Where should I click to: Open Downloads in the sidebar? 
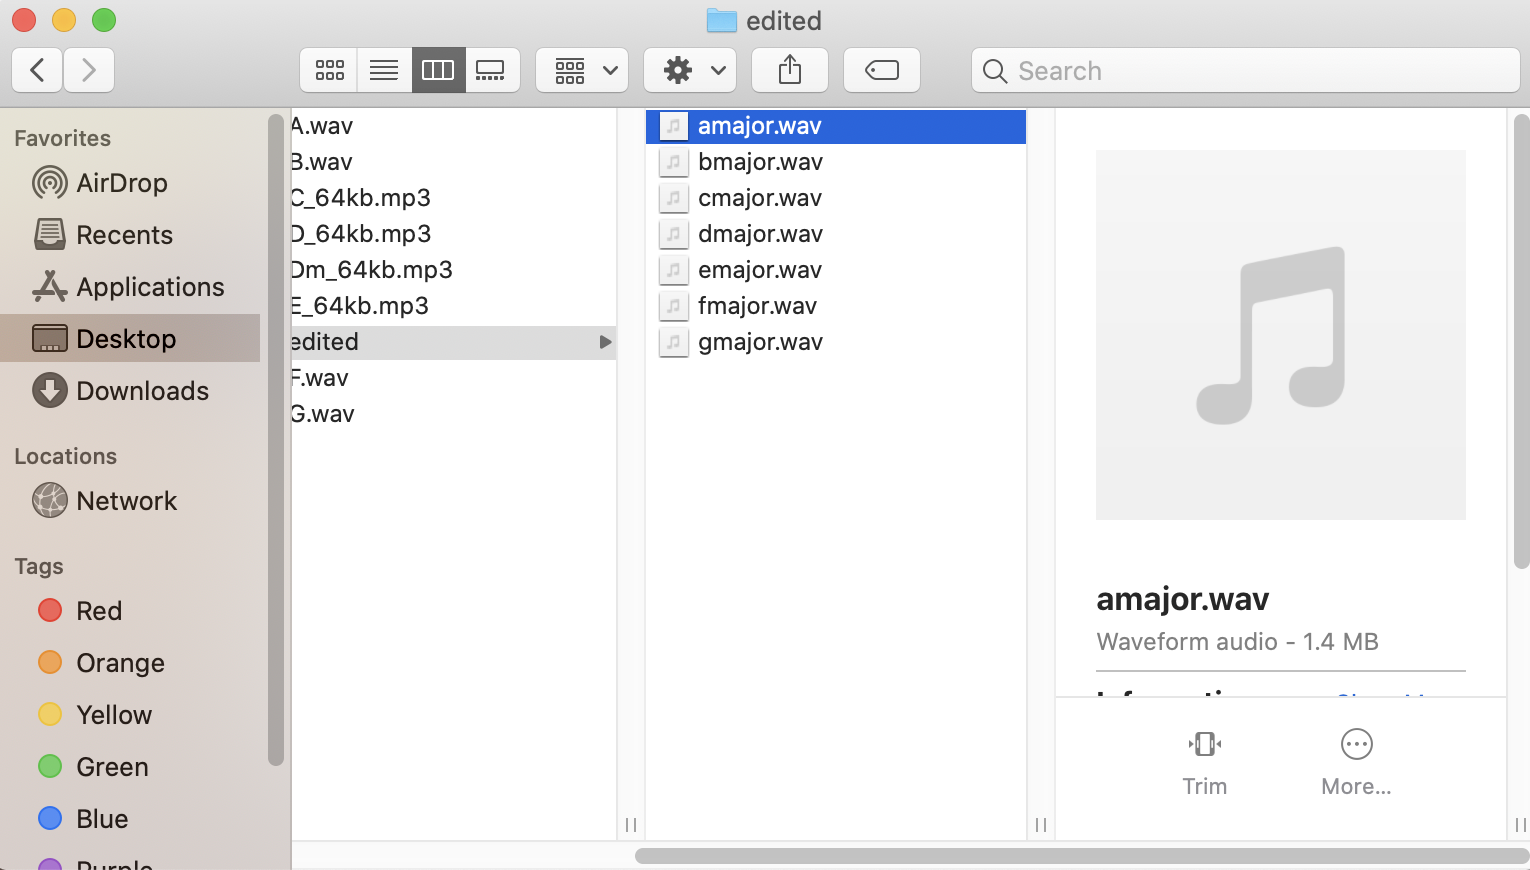[130, 391]
